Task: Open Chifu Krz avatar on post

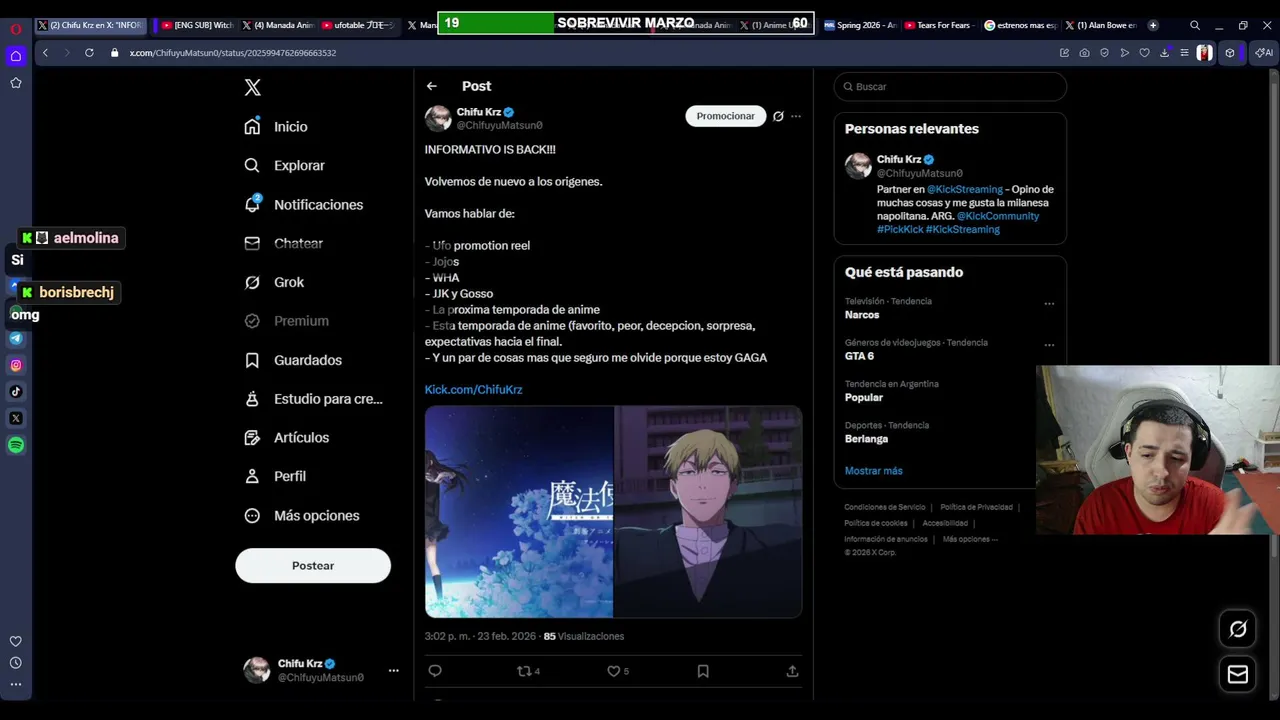Action: pos(438,118)
